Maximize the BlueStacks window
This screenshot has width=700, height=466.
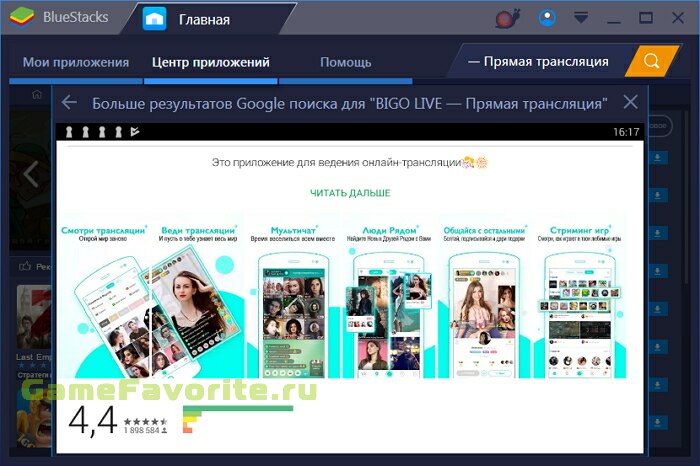click(646, 18)
